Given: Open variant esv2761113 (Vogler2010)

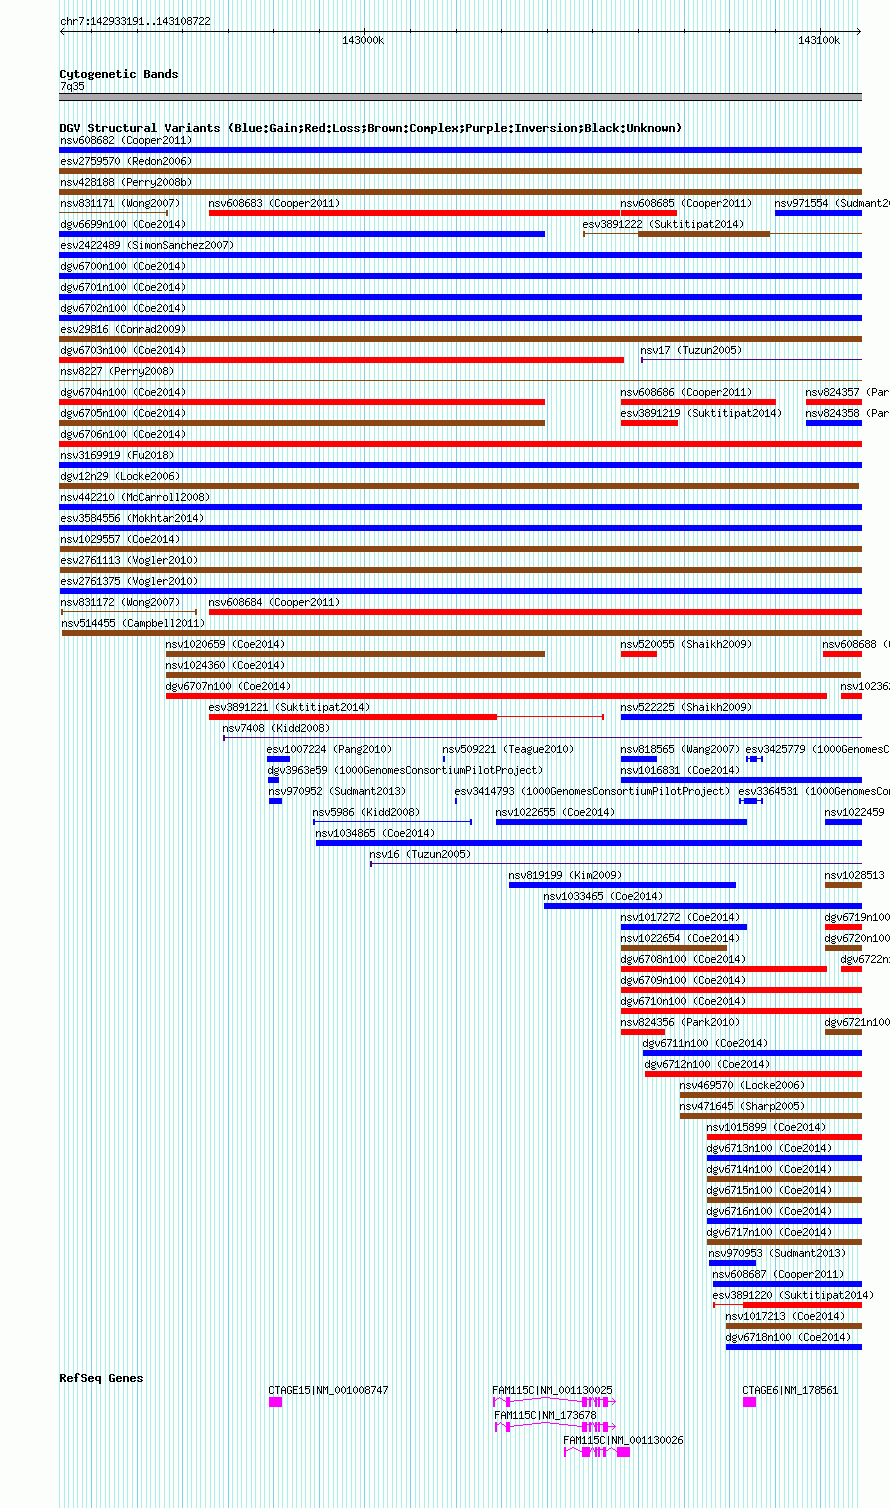Looking at the screenshot, I should (460, 570).
